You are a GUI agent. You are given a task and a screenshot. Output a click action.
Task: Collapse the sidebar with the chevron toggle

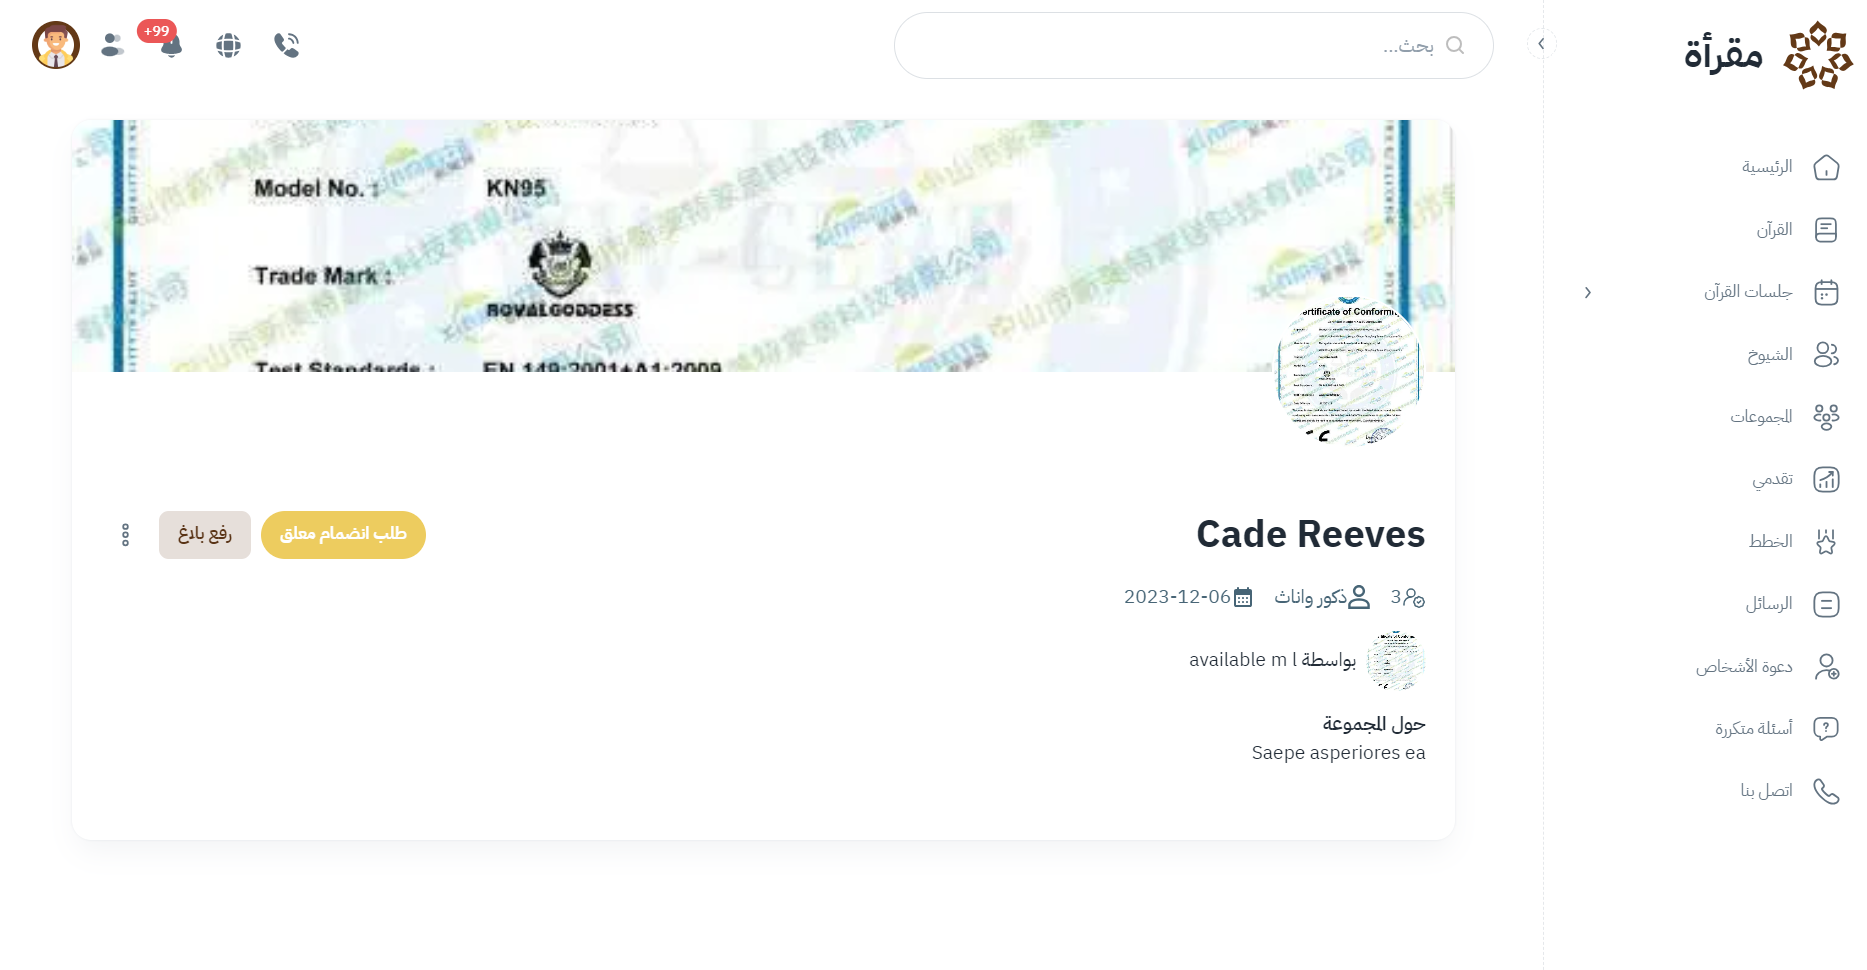[x=1541, y=44]
